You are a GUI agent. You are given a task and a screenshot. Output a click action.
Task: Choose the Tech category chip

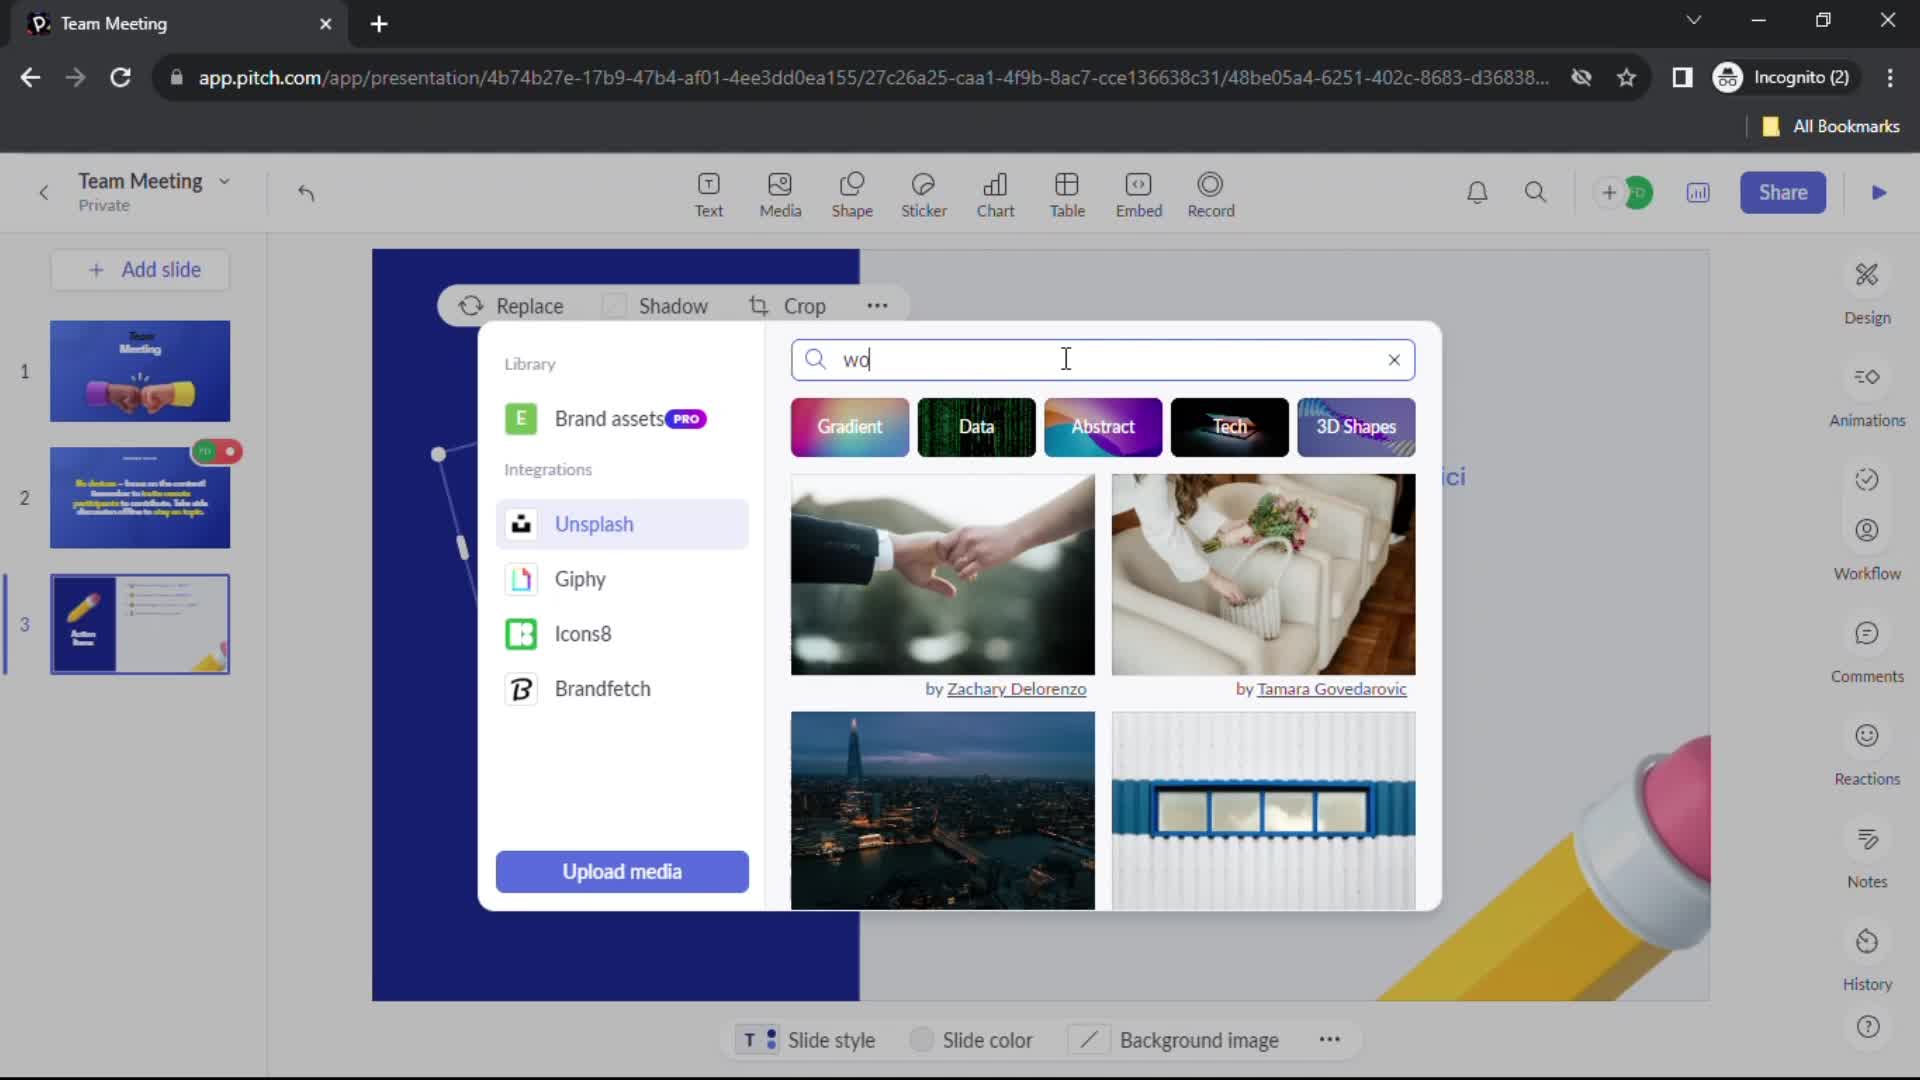point(1230,427)
